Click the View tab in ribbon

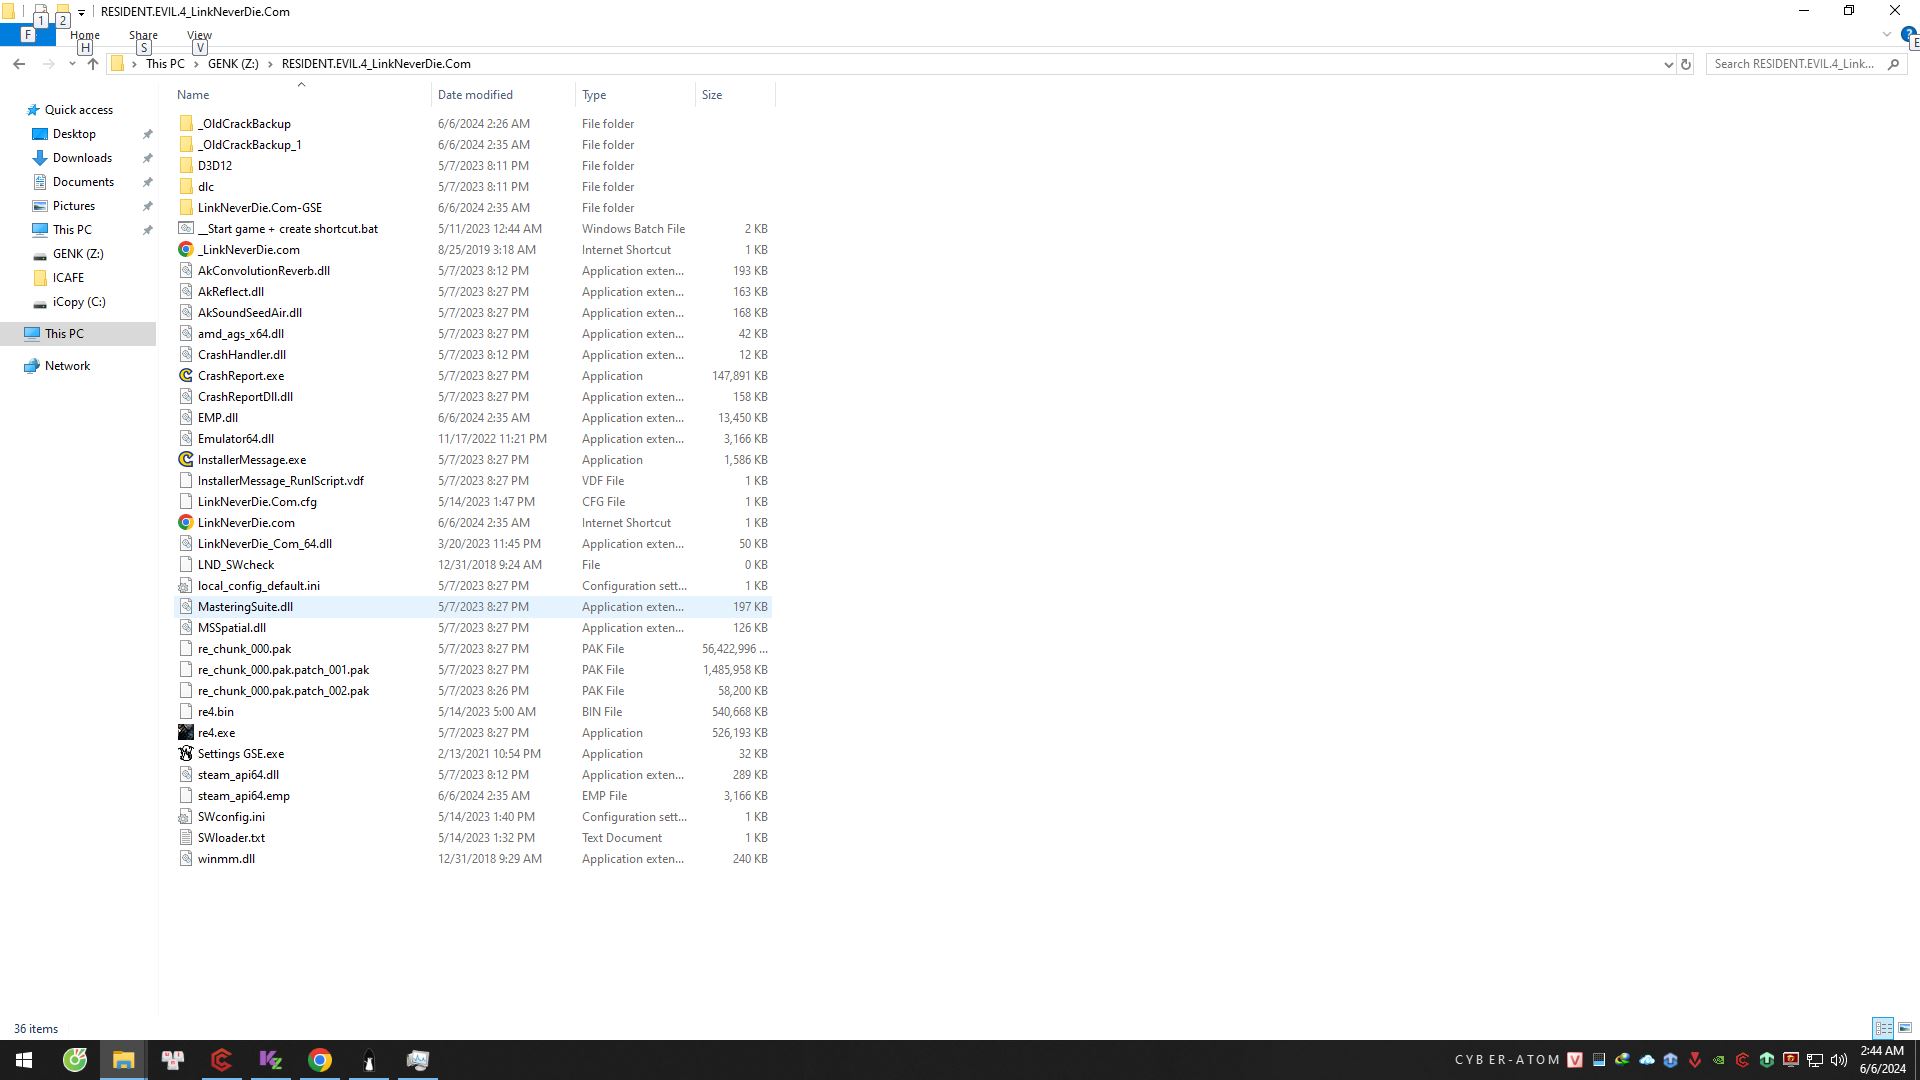[198, 34]
